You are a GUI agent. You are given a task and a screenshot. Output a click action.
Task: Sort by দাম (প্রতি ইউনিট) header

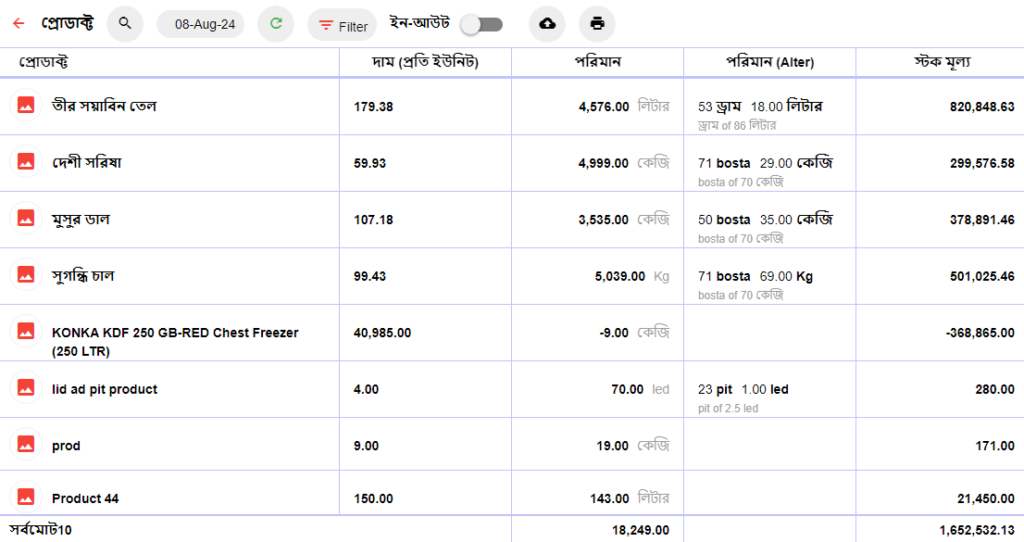pos(425,62)
